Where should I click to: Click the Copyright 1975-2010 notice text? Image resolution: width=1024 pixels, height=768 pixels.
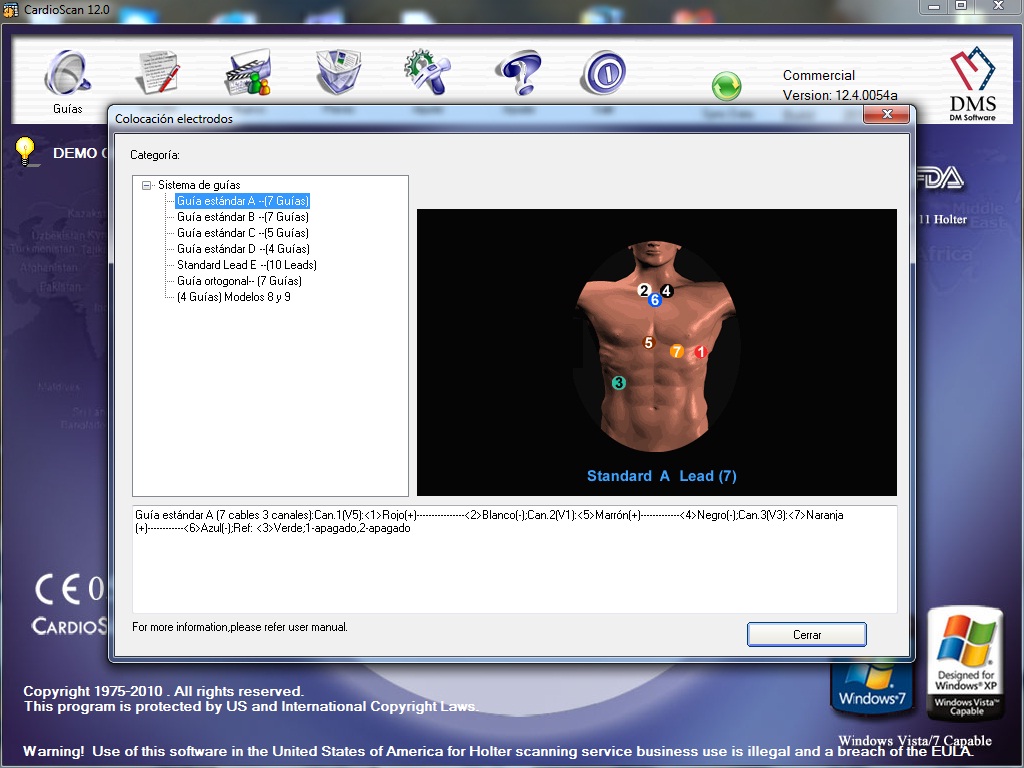163,692
